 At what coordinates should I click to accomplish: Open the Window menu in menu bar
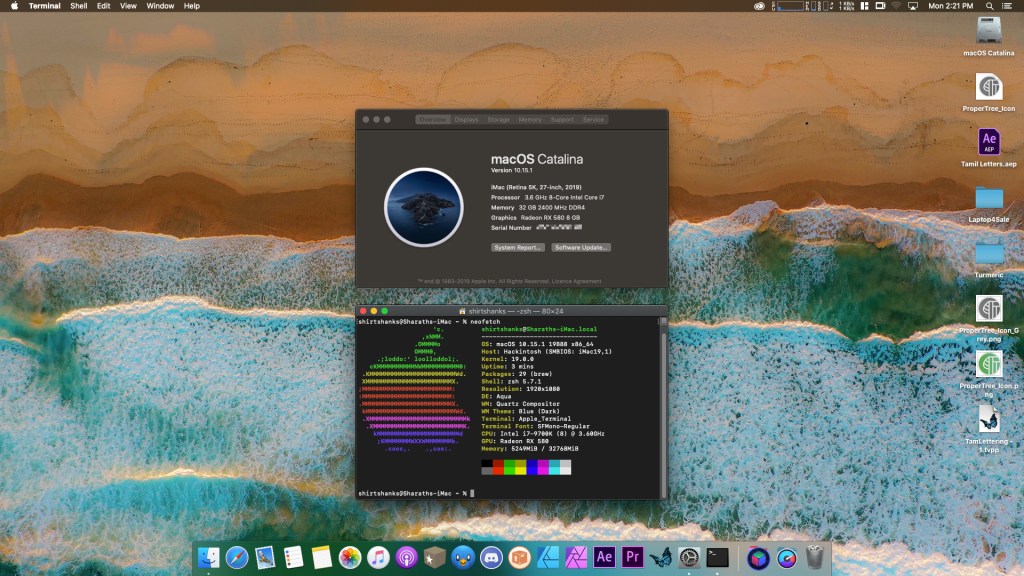(160, 6)
